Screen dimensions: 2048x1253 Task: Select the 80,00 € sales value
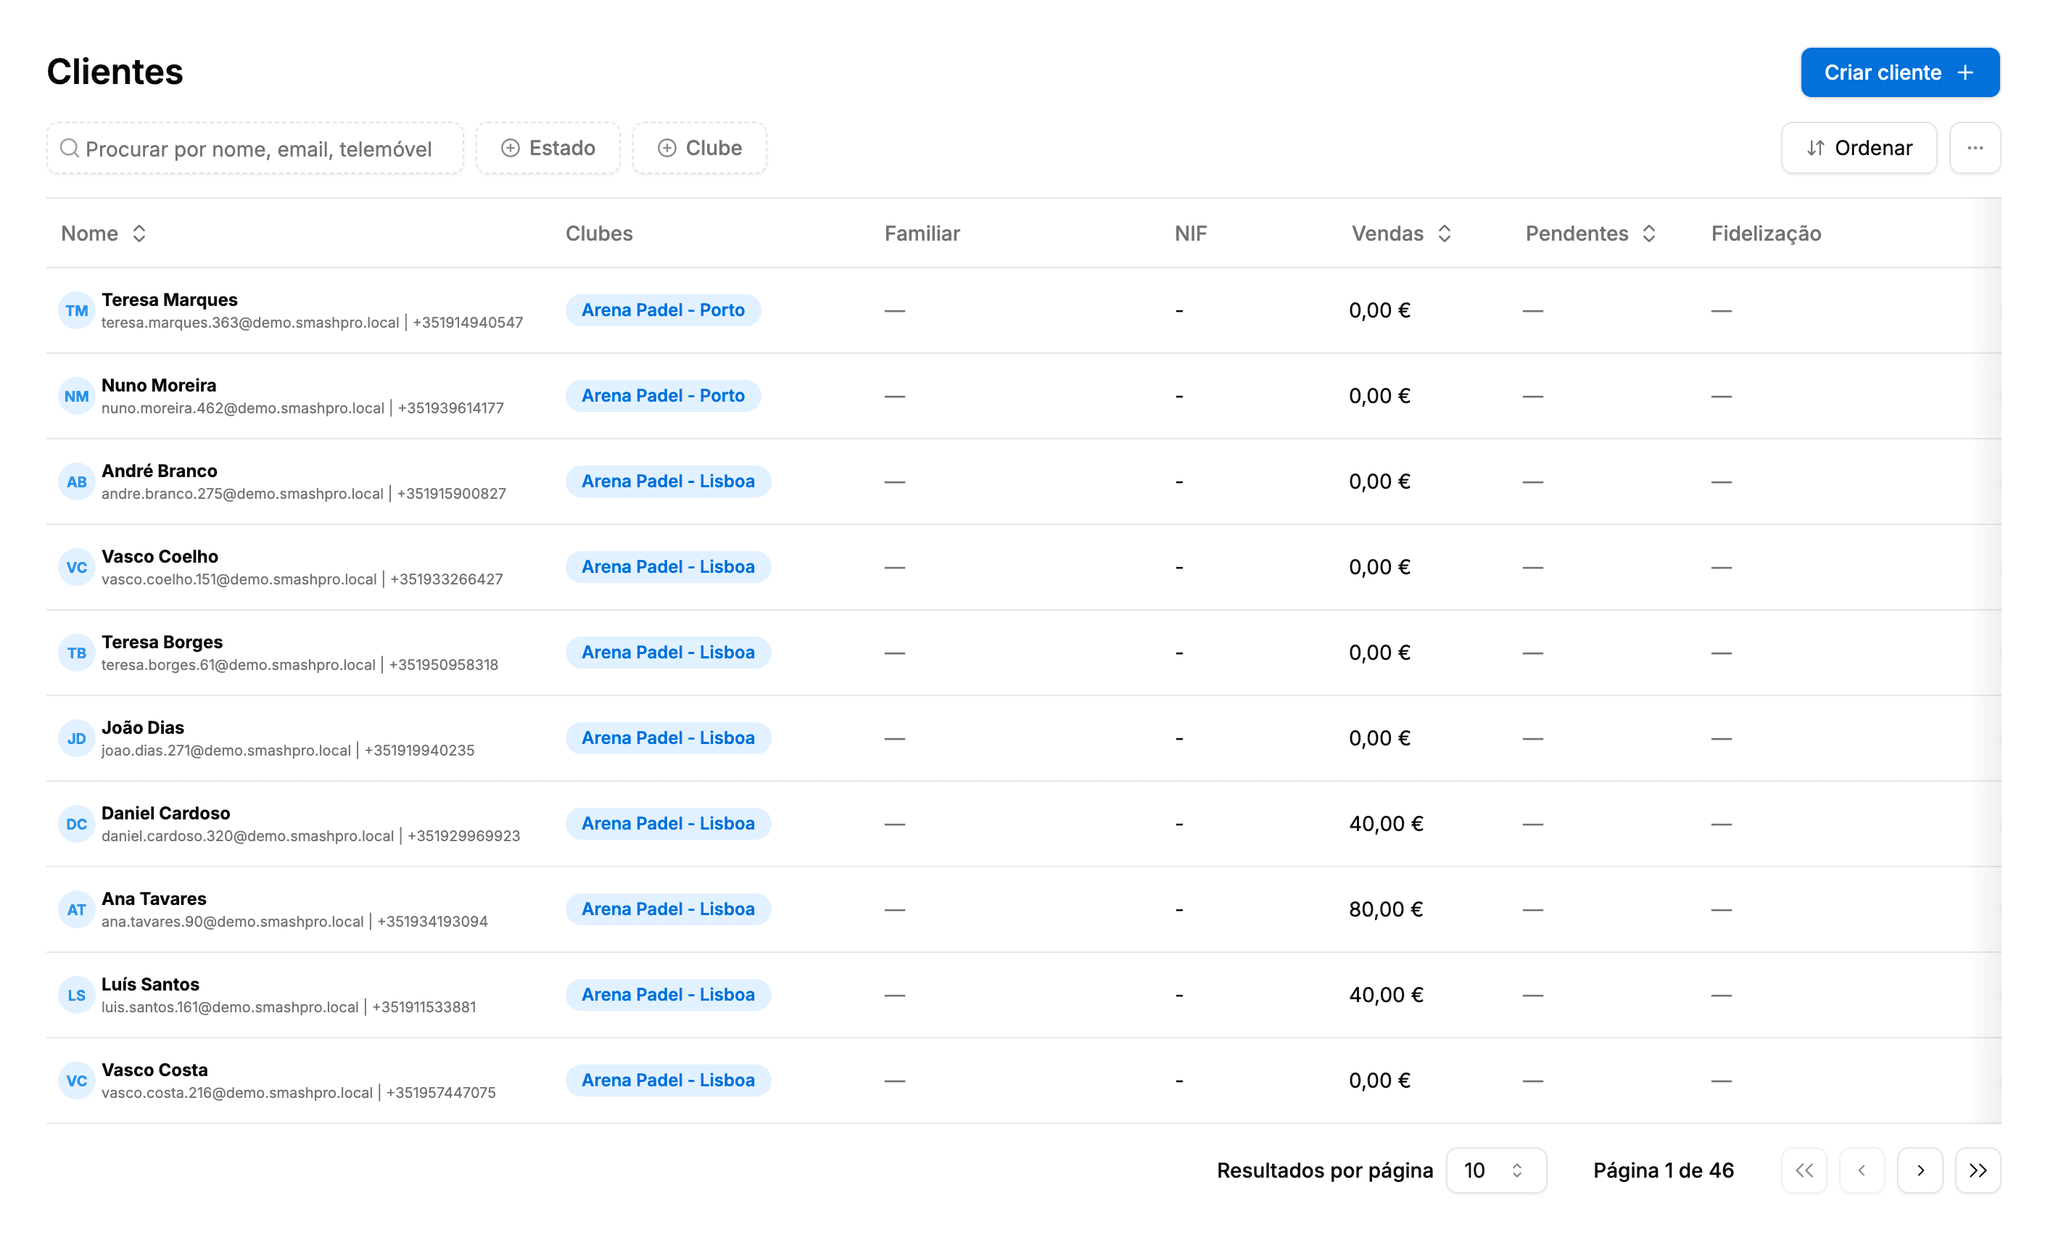(x=1385, y=909)
